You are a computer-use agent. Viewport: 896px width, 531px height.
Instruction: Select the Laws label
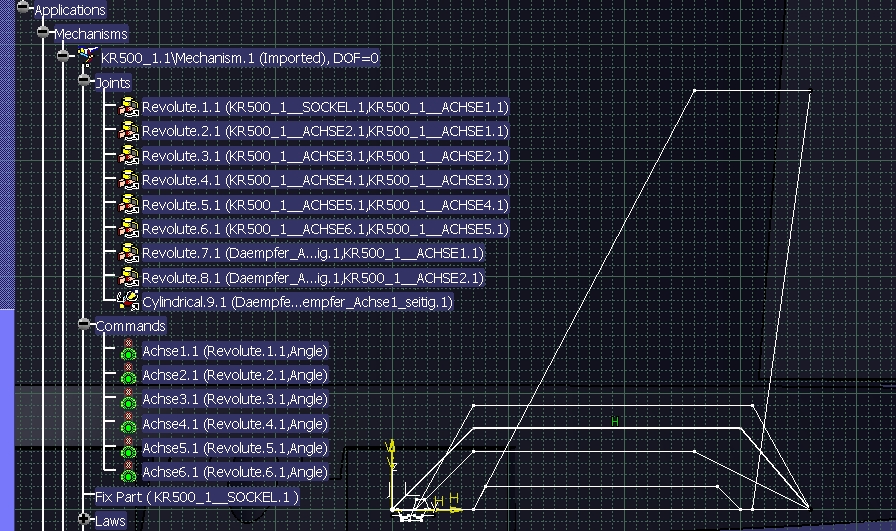tap(110, 521)
